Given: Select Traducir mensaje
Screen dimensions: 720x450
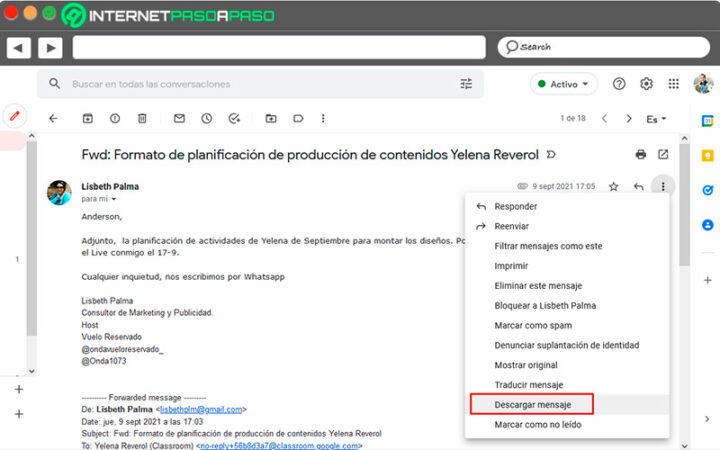Looking at the screenshot, I should [567, 384].
